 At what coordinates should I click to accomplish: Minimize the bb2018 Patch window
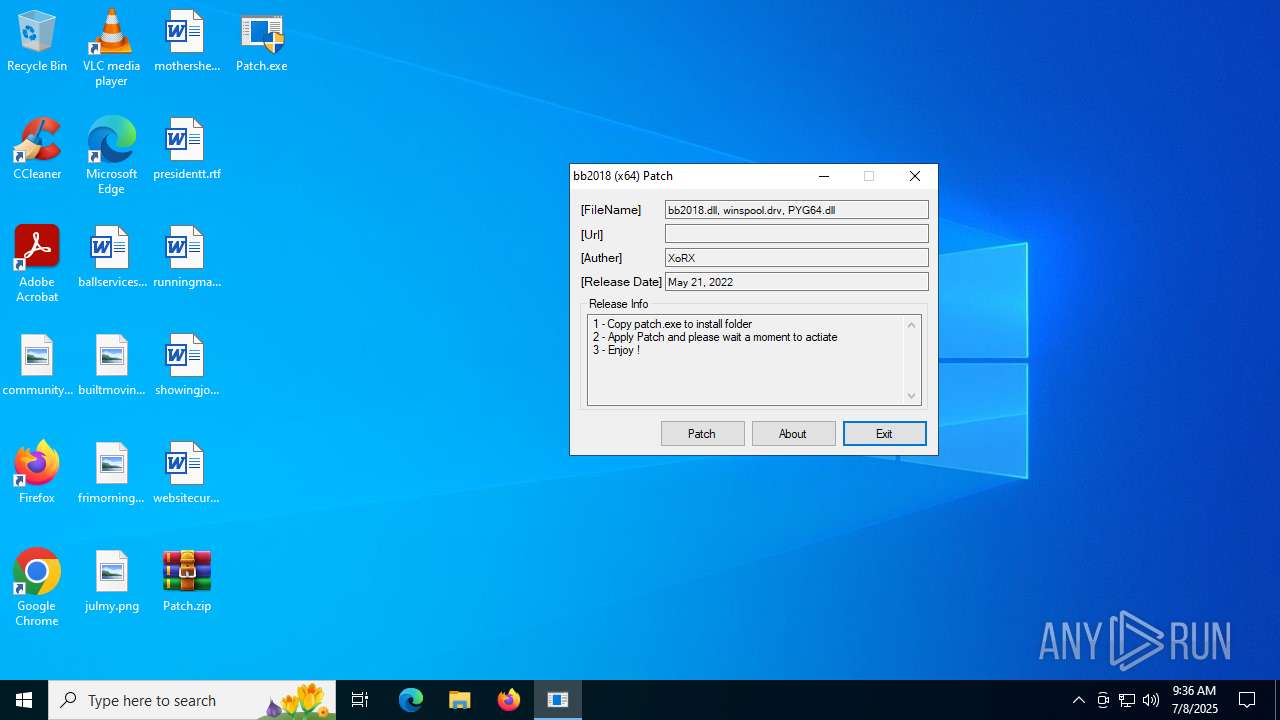[824, 176]
